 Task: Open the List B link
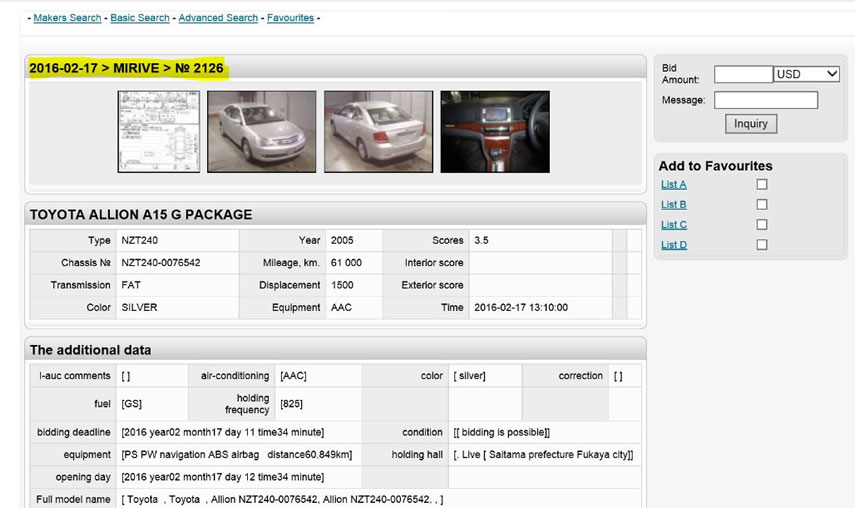coord(673,205)
